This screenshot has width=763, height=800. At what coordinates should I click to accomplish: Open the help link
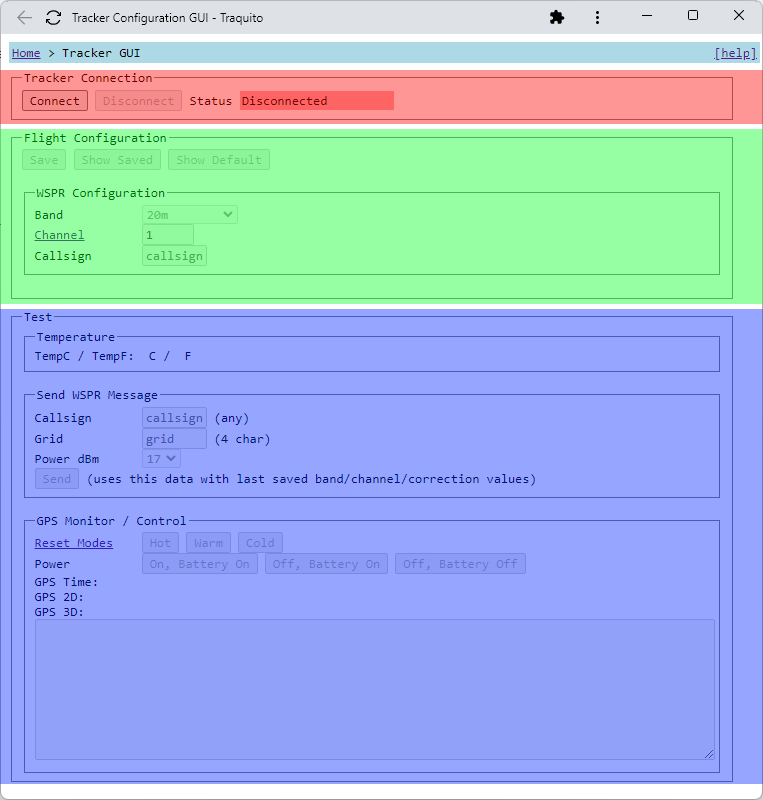734,53
